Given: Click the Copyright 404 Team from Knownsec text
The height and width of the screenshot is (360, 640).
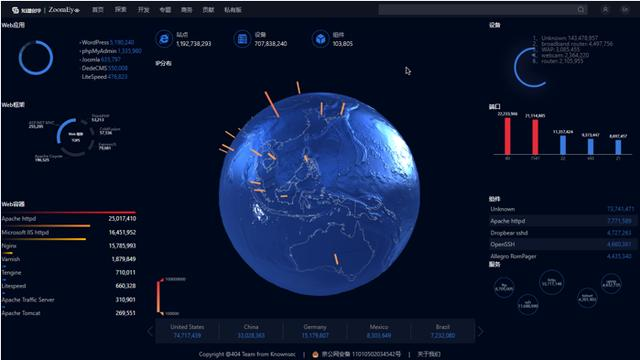Looking at the screenshot, I should [247, 354].
